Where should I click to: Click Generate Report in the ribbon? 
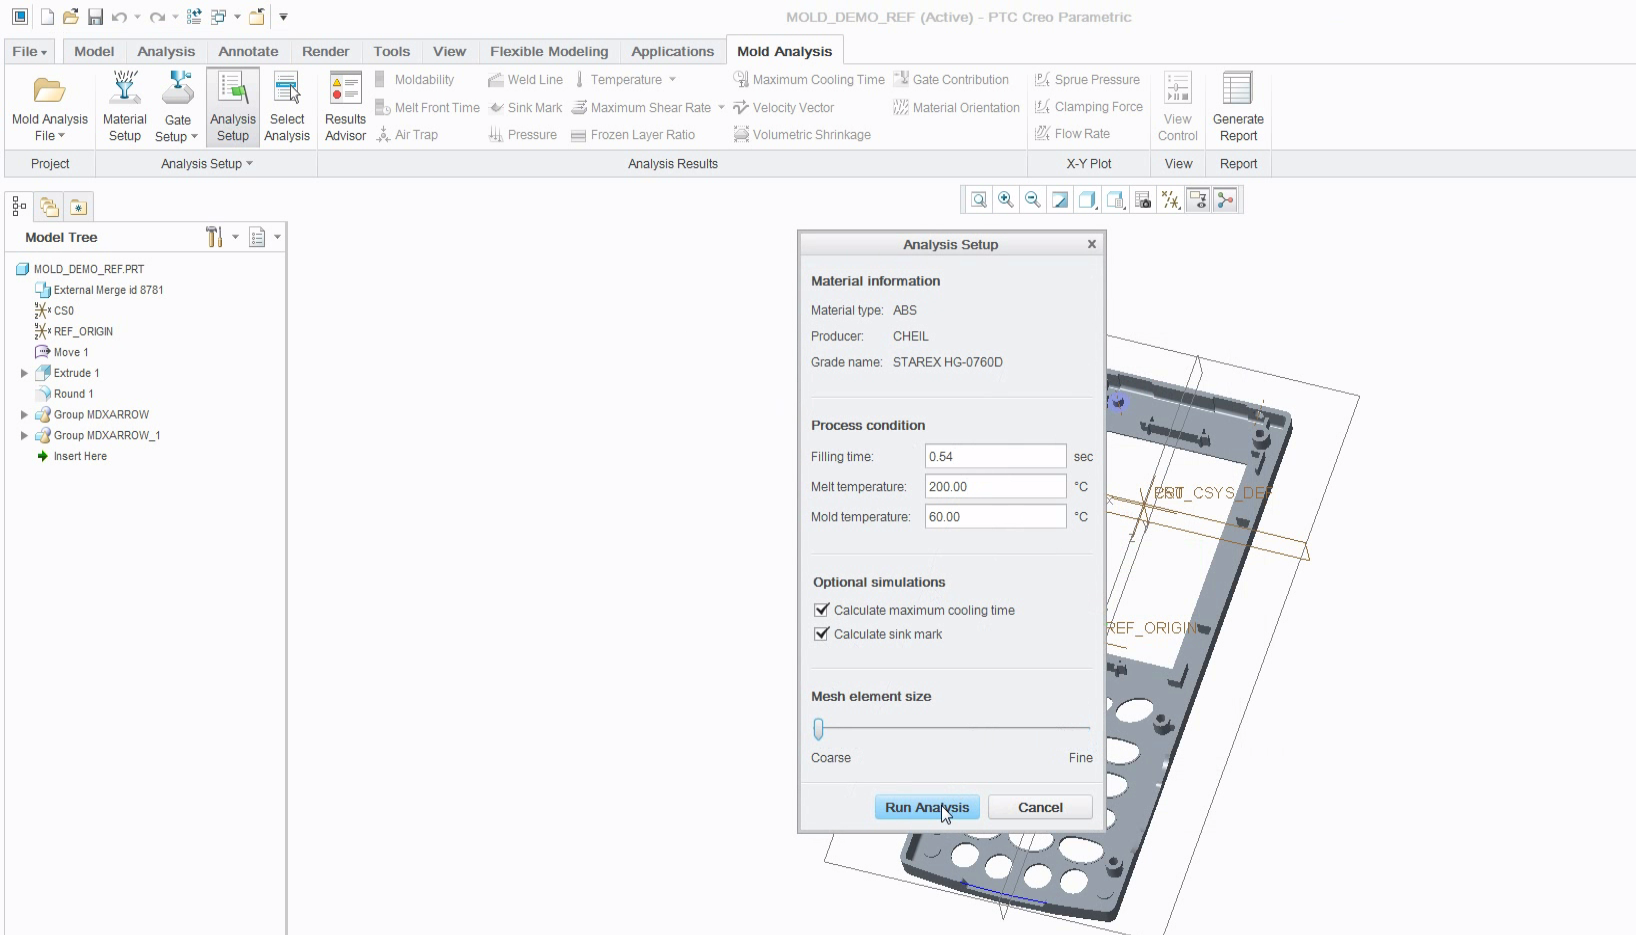coord(1238,106)
